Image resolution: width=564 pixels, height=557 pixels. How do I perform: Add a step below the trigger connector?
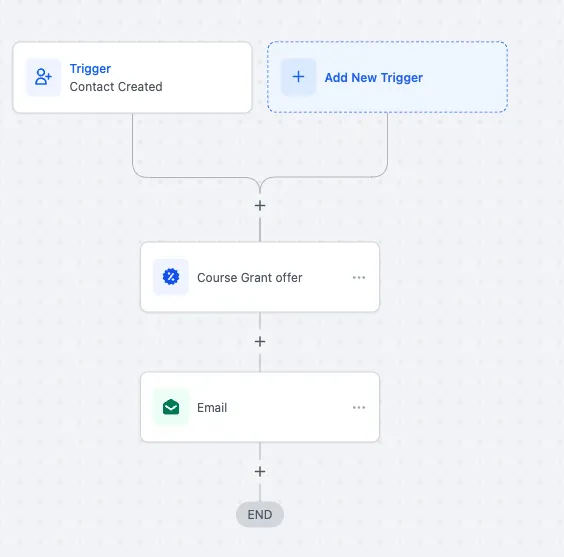(260, 206)
